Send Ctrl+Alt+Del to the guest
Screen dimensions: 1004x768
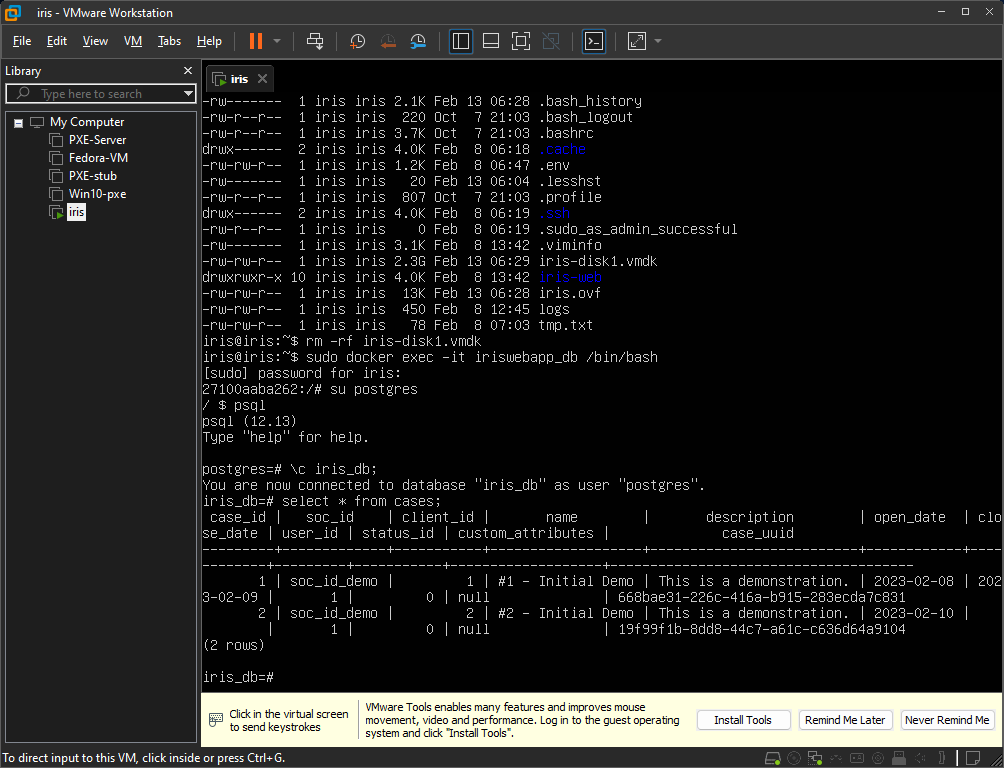315,41
